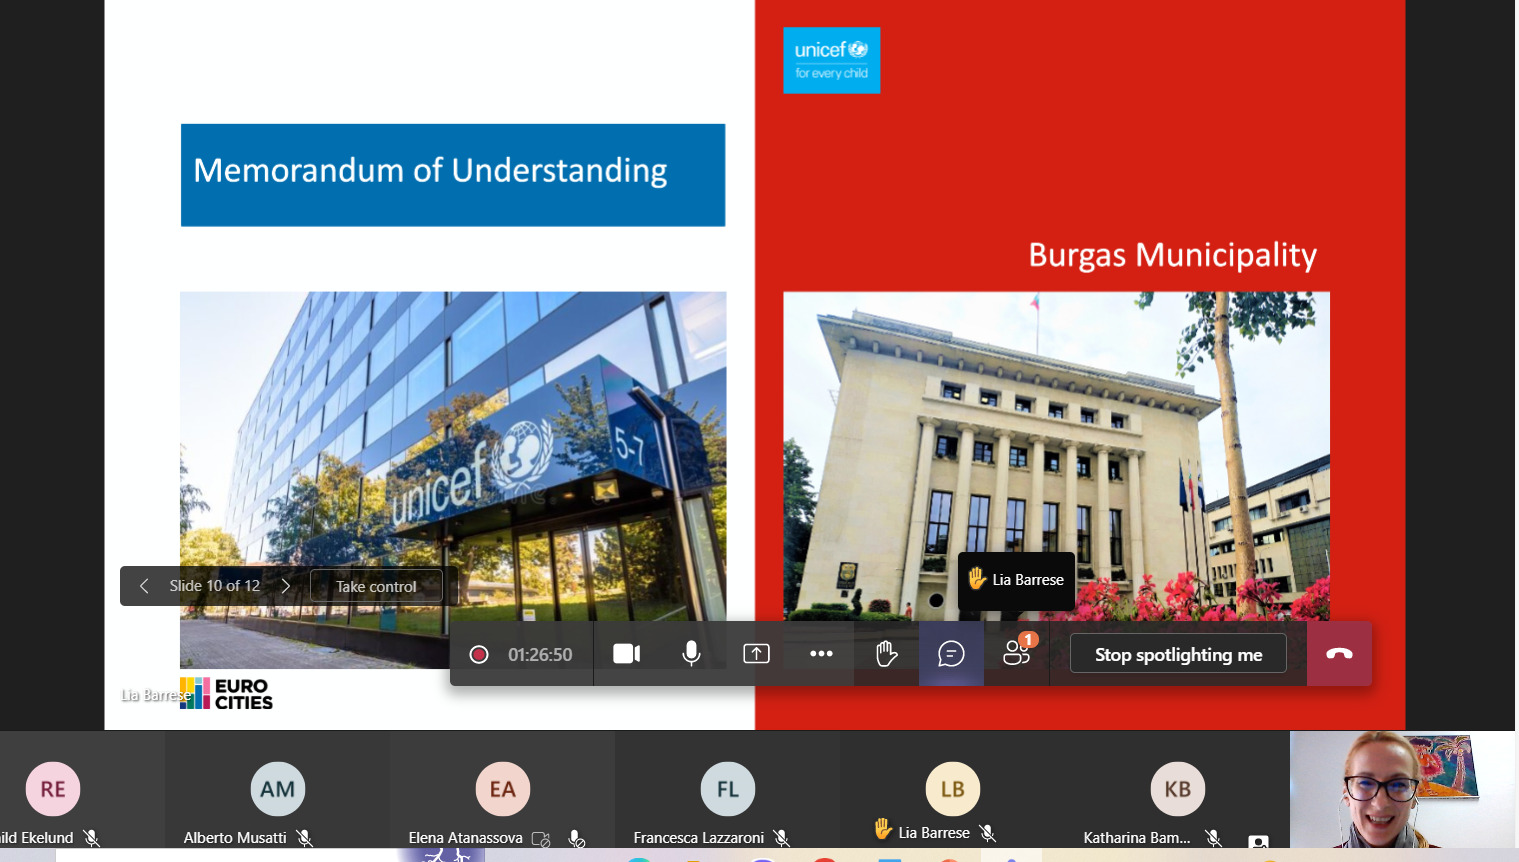Raise your hand in meeting
This screenshot has width=1519, height=862.
click(886, 654)
